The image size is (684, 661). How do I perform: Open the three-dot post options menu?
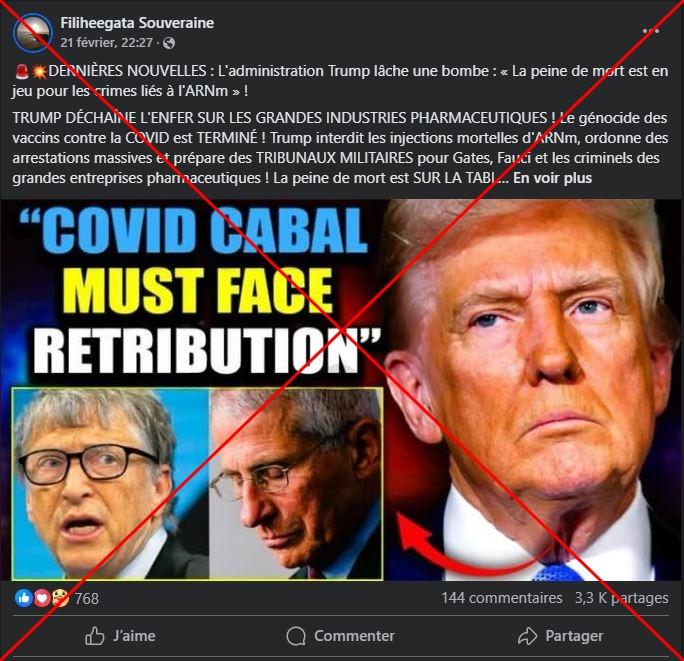[651, 31]
